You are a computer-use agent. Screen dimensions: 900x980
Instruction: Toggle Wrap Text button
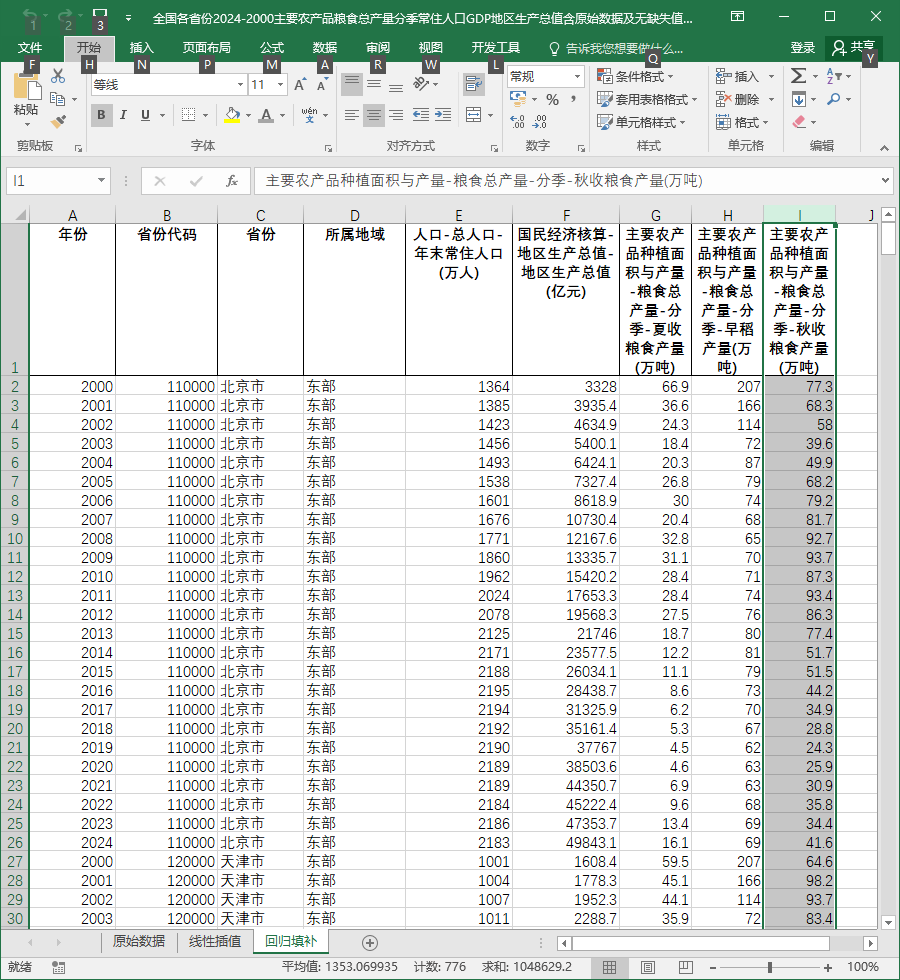click(474, 84)
